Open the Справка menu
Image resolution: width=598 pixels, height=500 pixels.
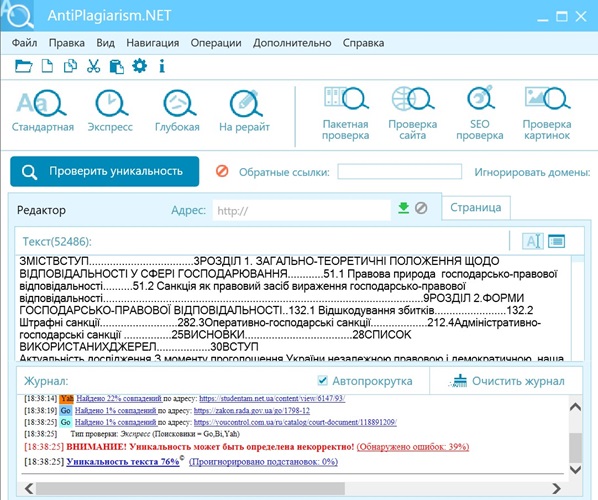coord(363,43)
